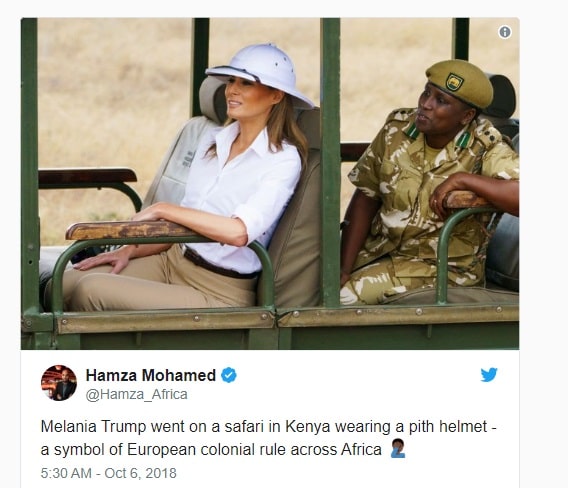568x488 pixels.
Task: Select the tweet's first line about safari
Action: tap(268, 427)
